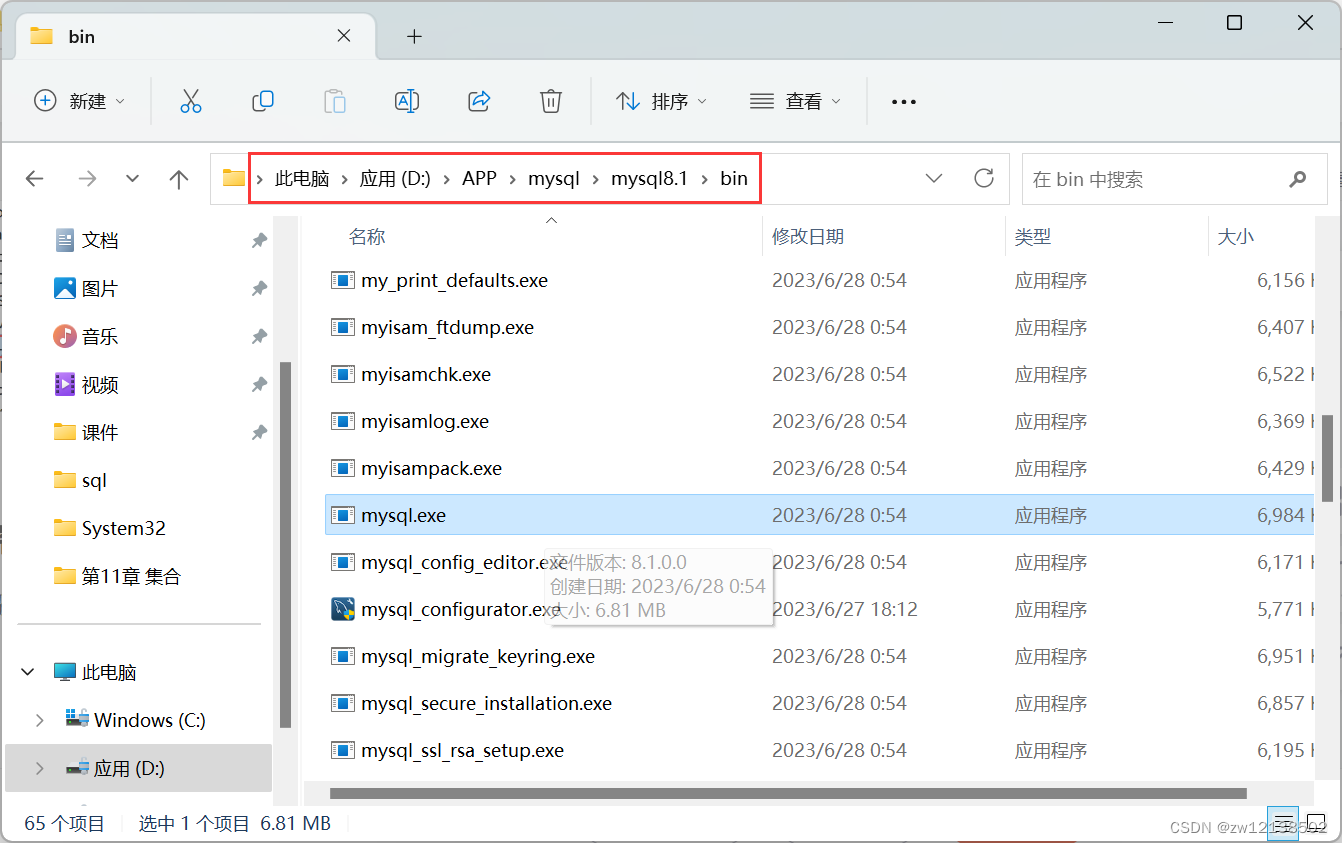Click the 修改日期 column header
Screen dimensions: 1342x843
coord(808,237)
